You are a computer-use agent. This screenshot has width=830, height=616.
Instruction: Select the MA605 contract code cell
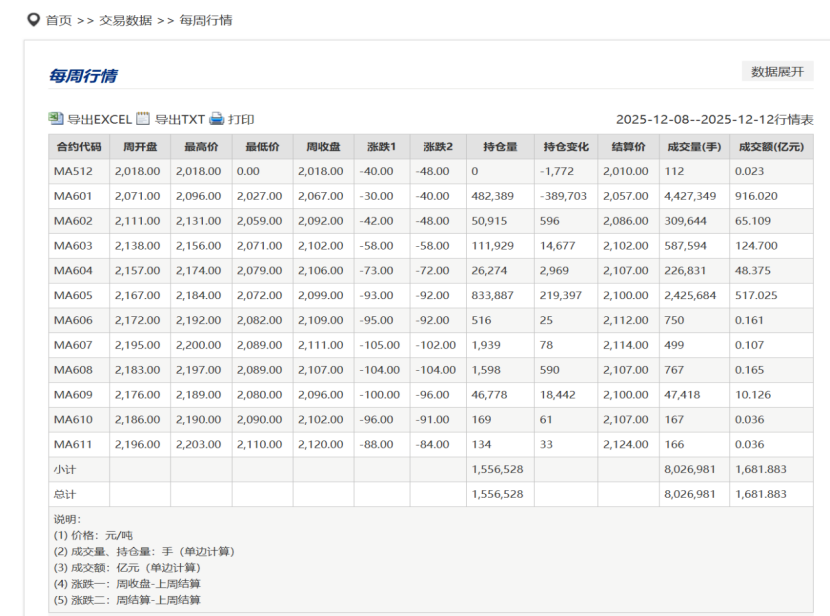point(73,295)
